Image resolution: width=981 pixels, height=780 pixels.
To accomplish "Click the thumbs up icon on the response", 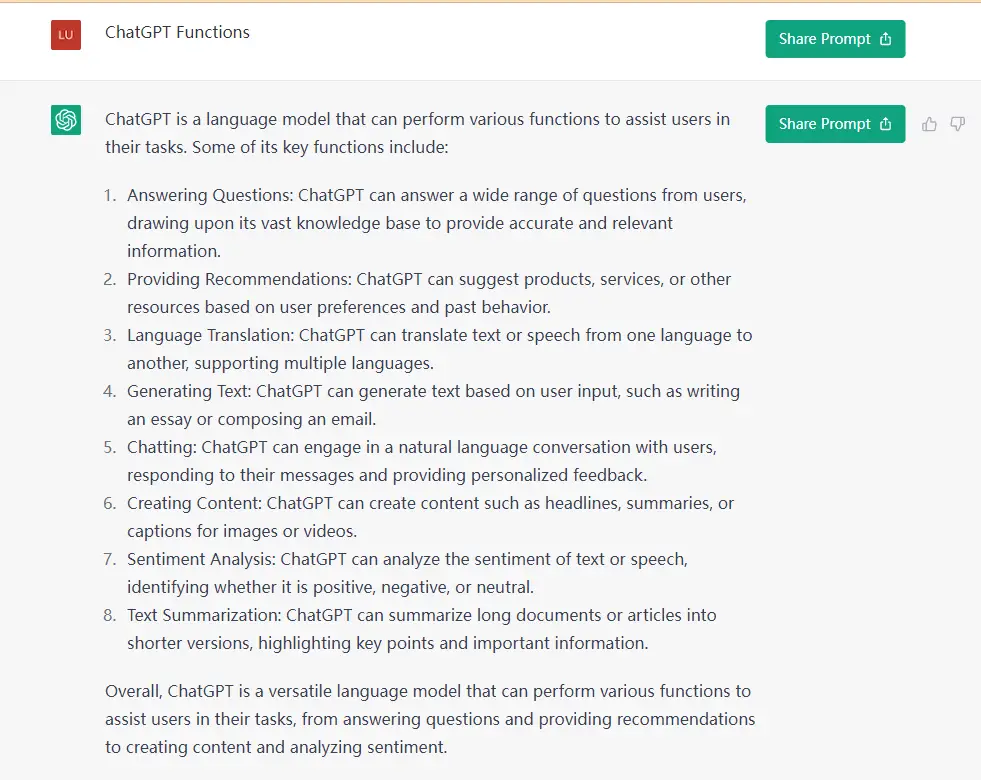I will [x=929, y=124].
